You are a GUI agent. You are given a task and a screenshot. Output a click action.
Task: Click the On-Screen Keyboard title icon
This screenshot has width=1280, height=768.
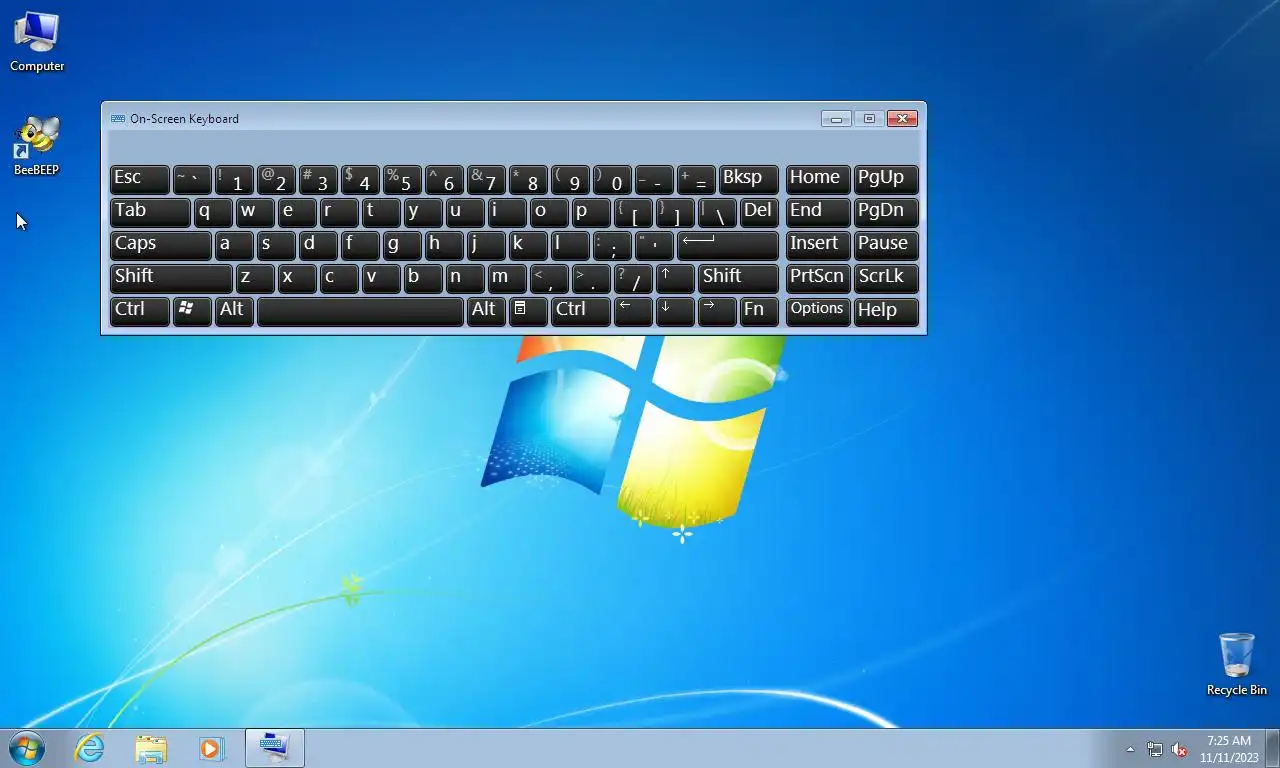point(118,118)
